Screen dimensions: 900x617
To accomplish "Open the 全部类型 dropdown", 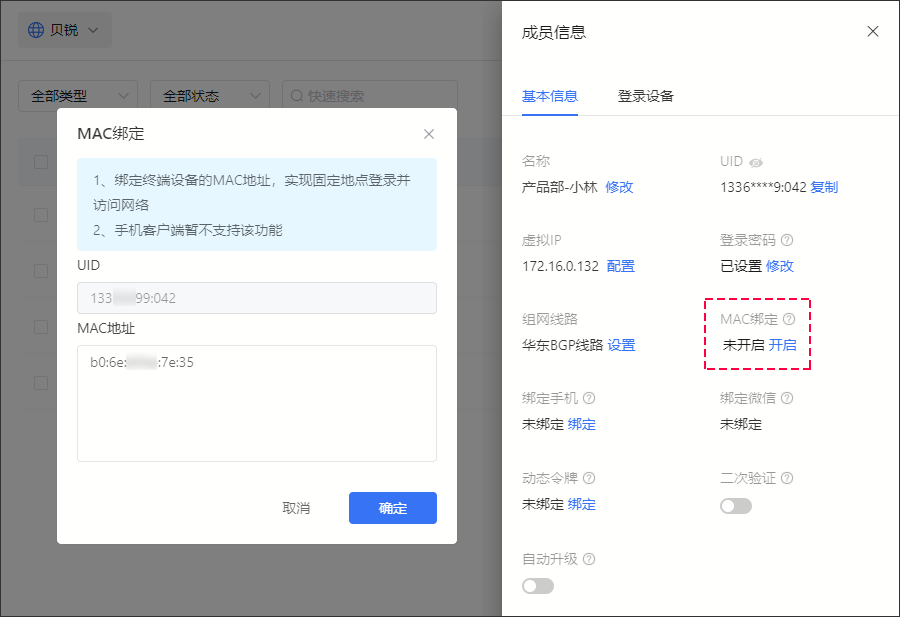I will [78, 96].
